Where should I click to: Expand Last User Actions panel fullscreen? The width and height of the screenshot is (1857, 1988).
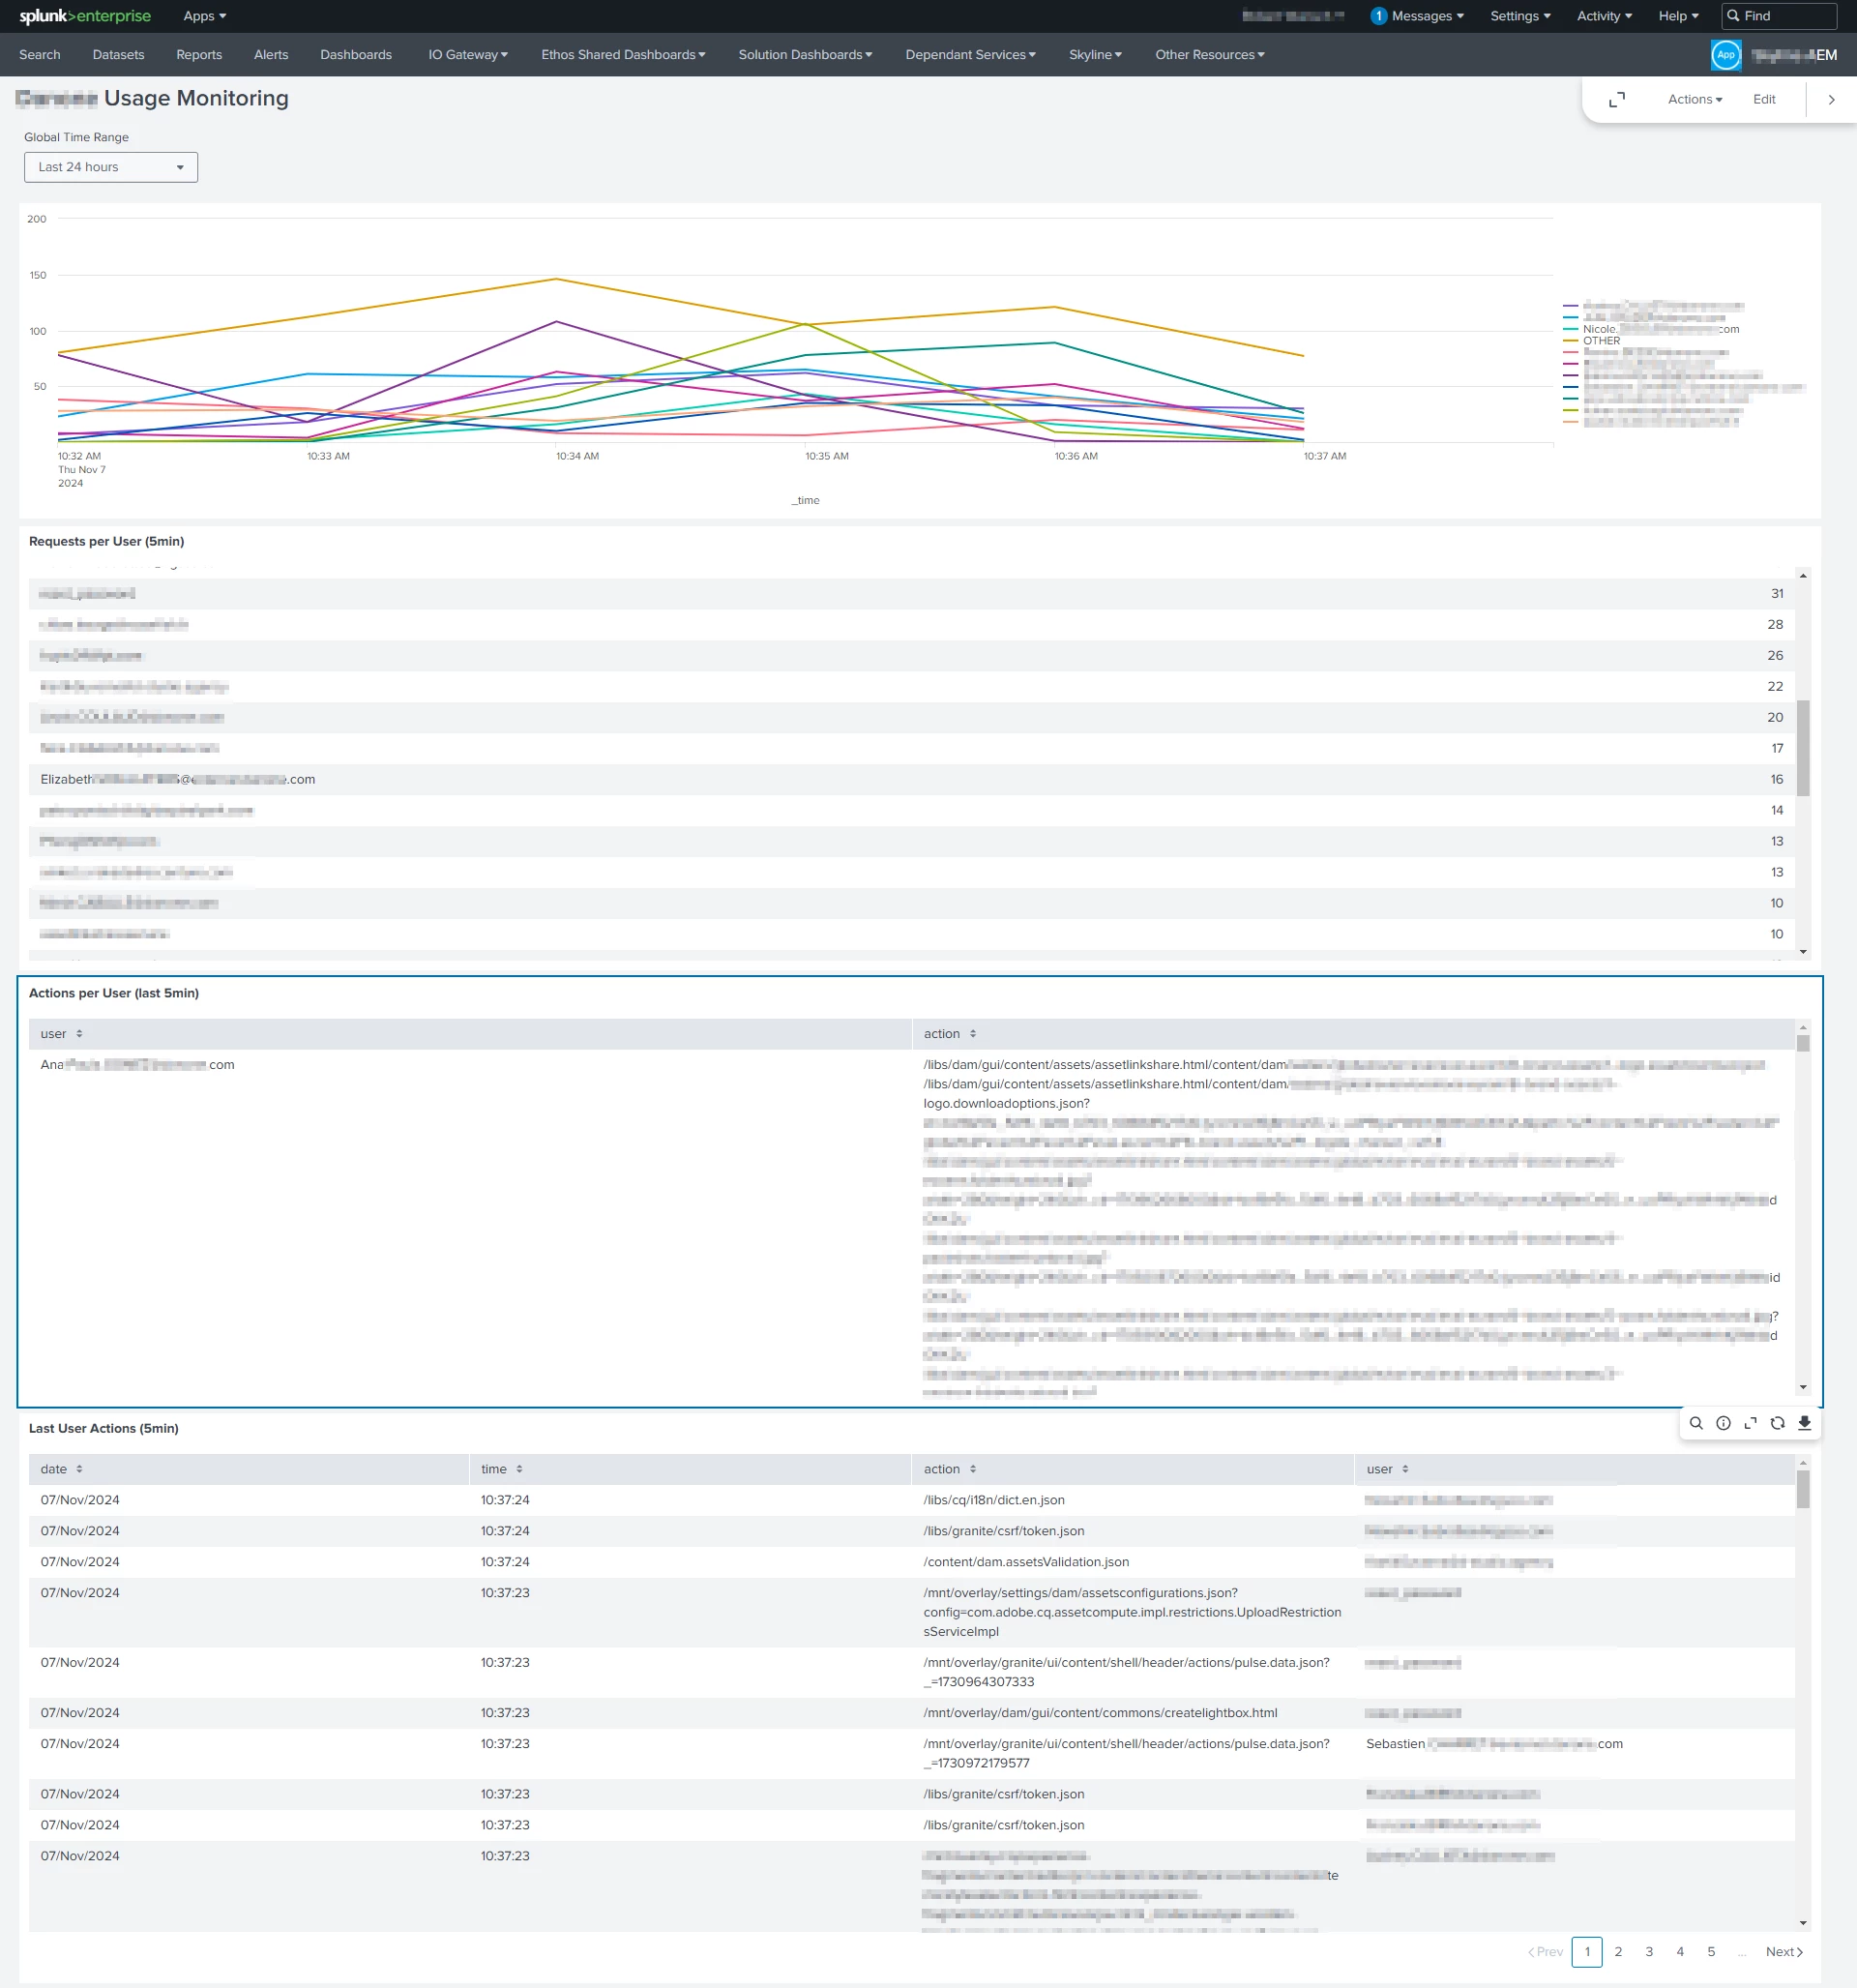click(x=1750, y=1423)
